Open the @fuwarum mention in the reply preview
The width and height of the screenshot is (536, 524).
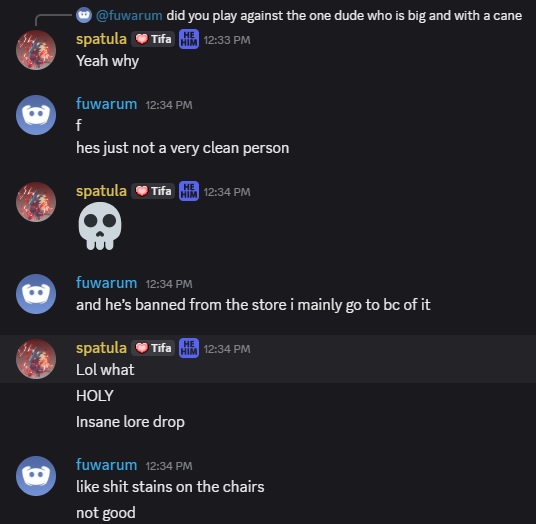pyautogui.click(x=129, y=15)
